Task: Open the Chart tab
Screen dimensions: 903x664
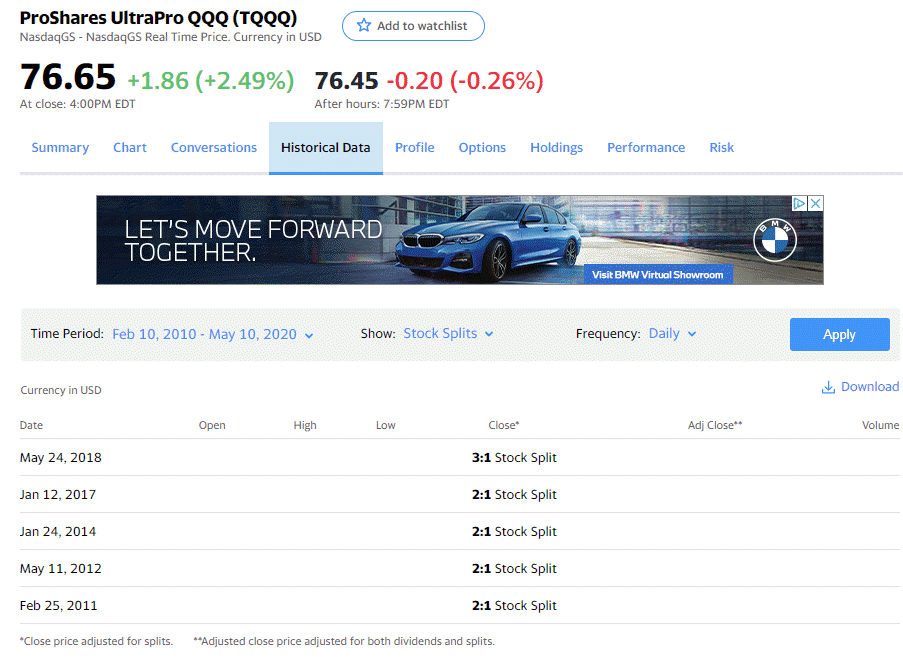Action: pyautogui.click(x=130, y=147)
